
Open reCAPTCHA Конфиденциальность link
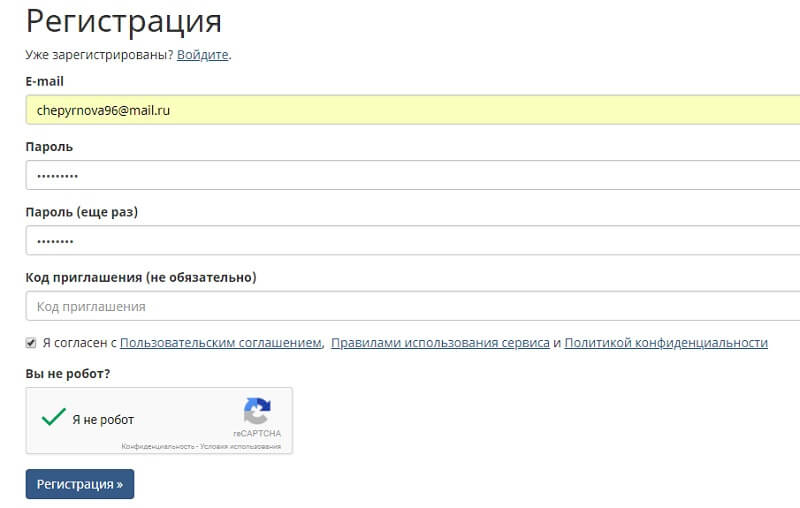tap(158, 446)
